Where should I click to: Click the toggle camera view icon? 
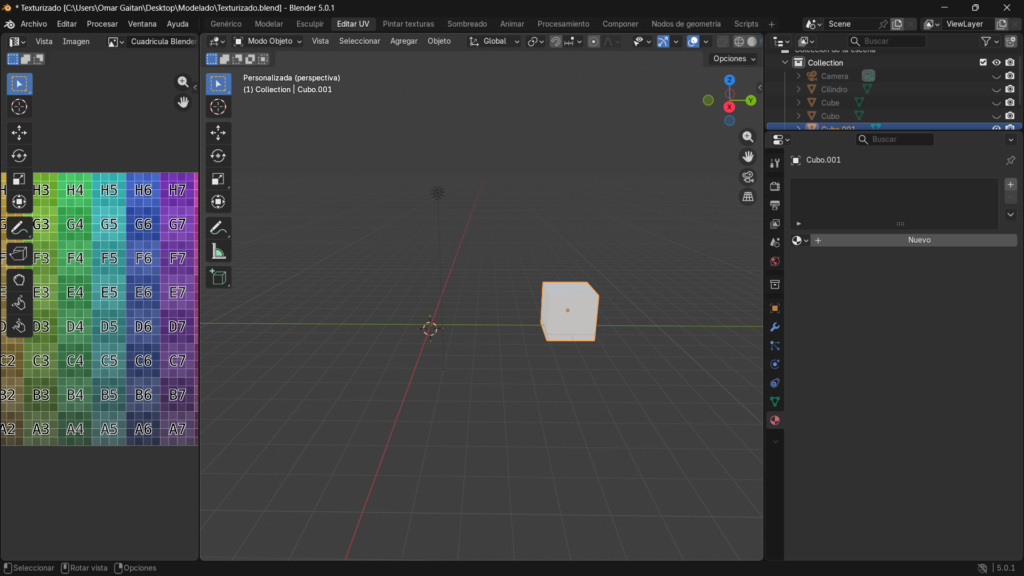point(748,177)
